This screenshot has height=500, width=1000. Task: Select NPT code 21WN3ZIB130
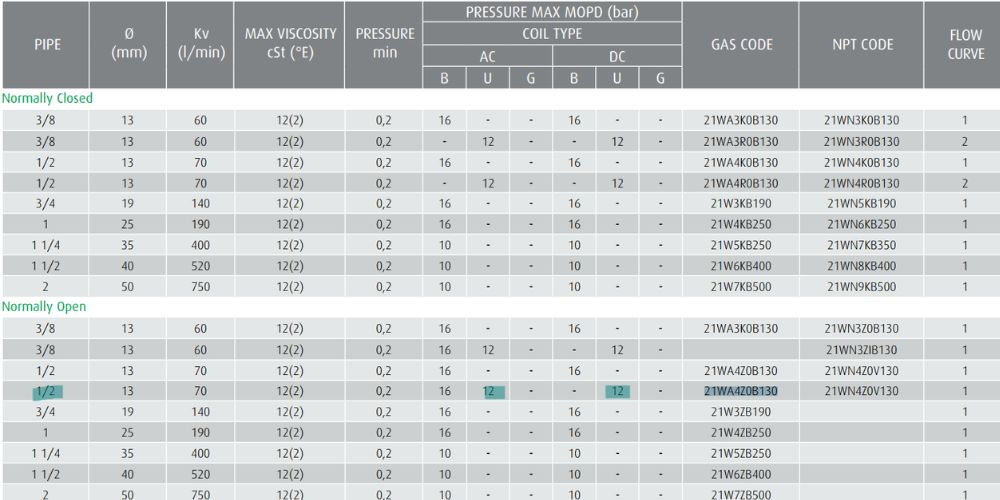pos(862,350)
